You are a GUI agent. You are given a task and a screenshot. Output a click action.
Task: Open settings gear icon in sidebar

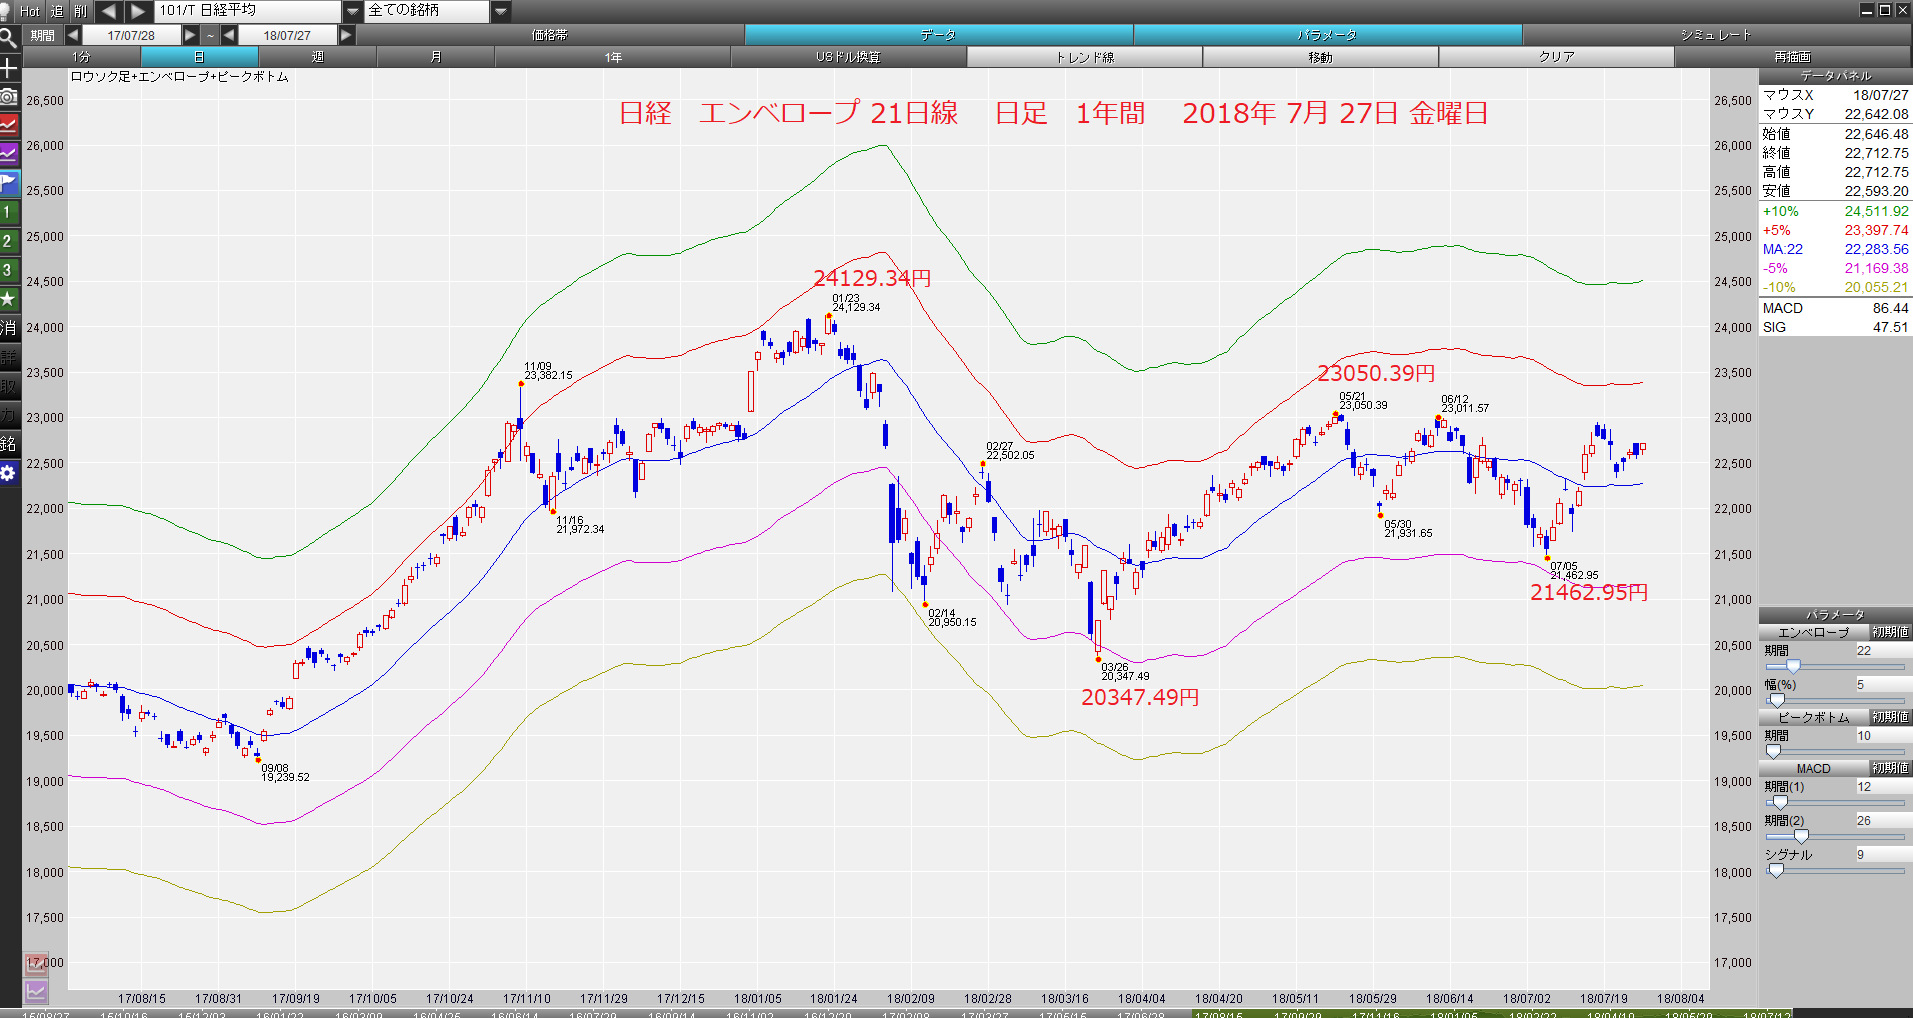[x=9, y=473]
